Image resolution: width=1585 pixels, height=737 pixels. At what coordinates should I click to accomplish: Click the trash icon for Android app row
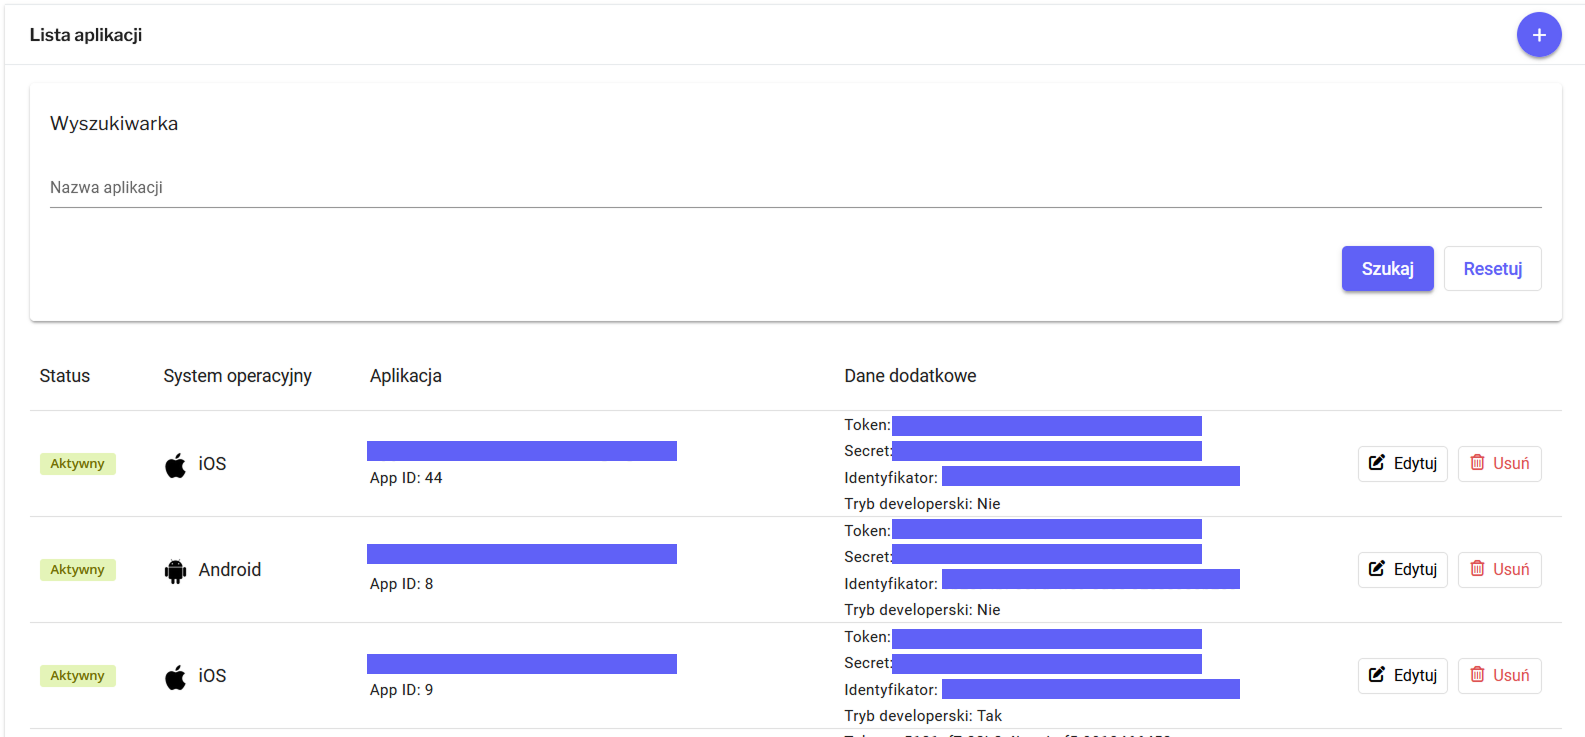point(1477,569)
